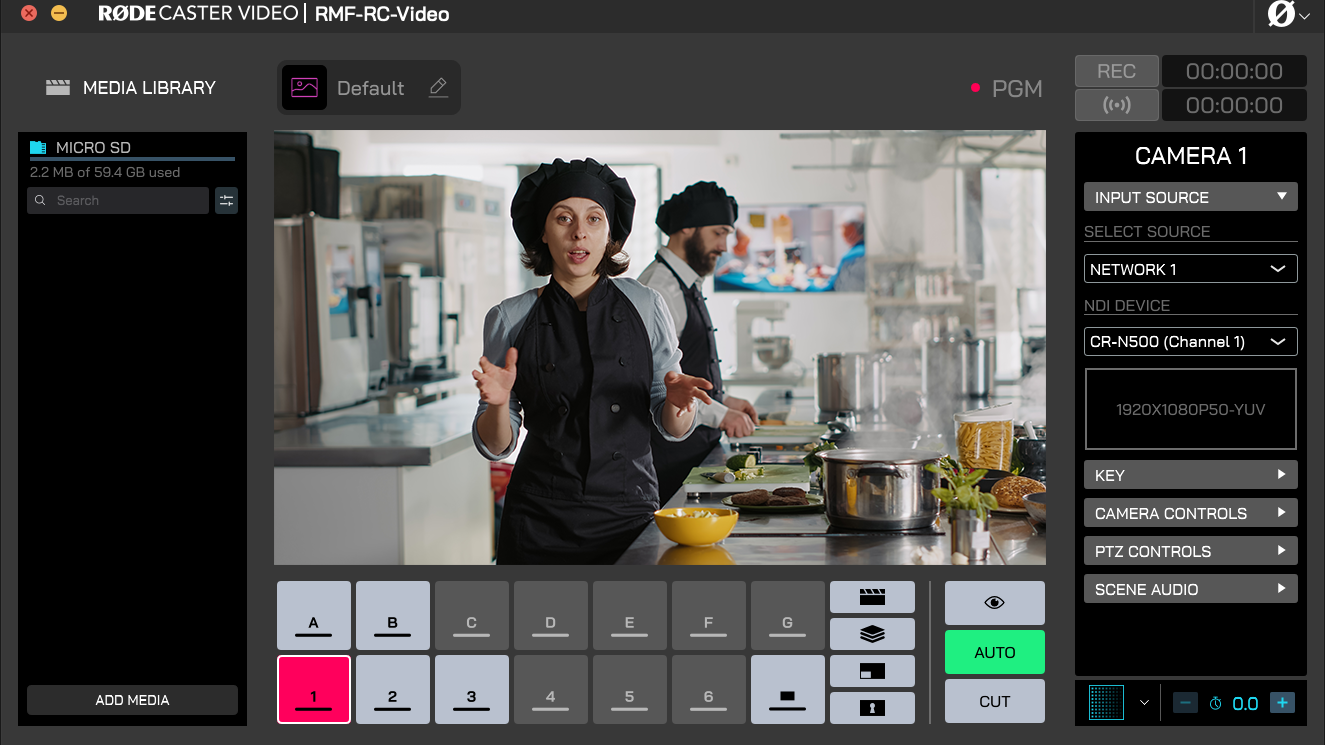Click the transition pattern thumbnail

pyautogui.click(x=1106, y=703)
